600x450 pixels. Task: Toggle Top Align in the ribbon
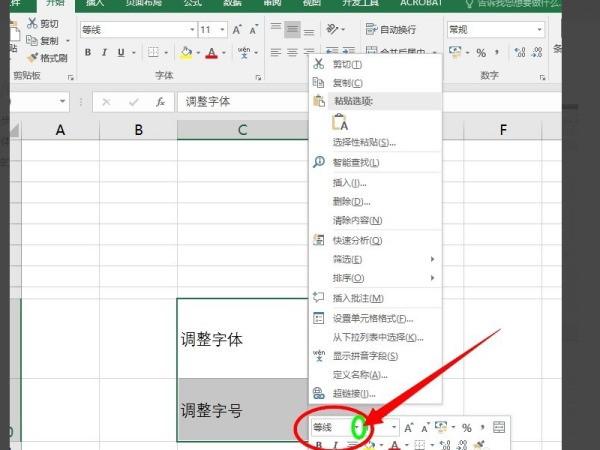[276, 29]
